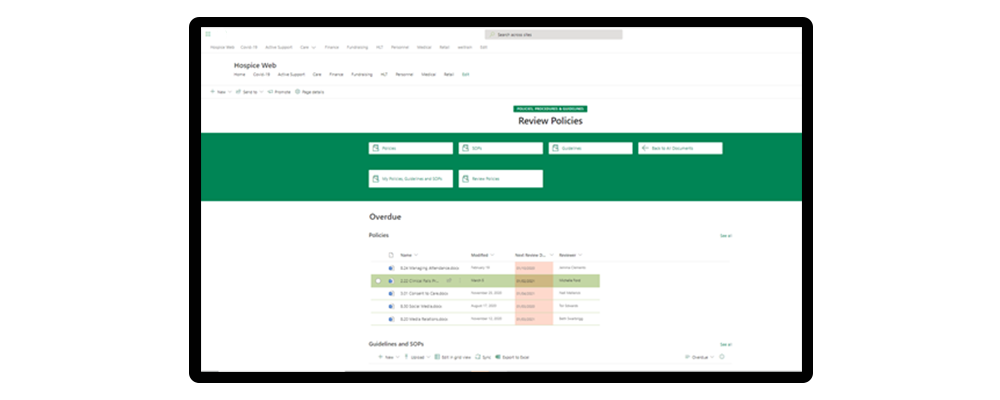Click the back arrow icon on Back to All Documents

click(645, 148)
